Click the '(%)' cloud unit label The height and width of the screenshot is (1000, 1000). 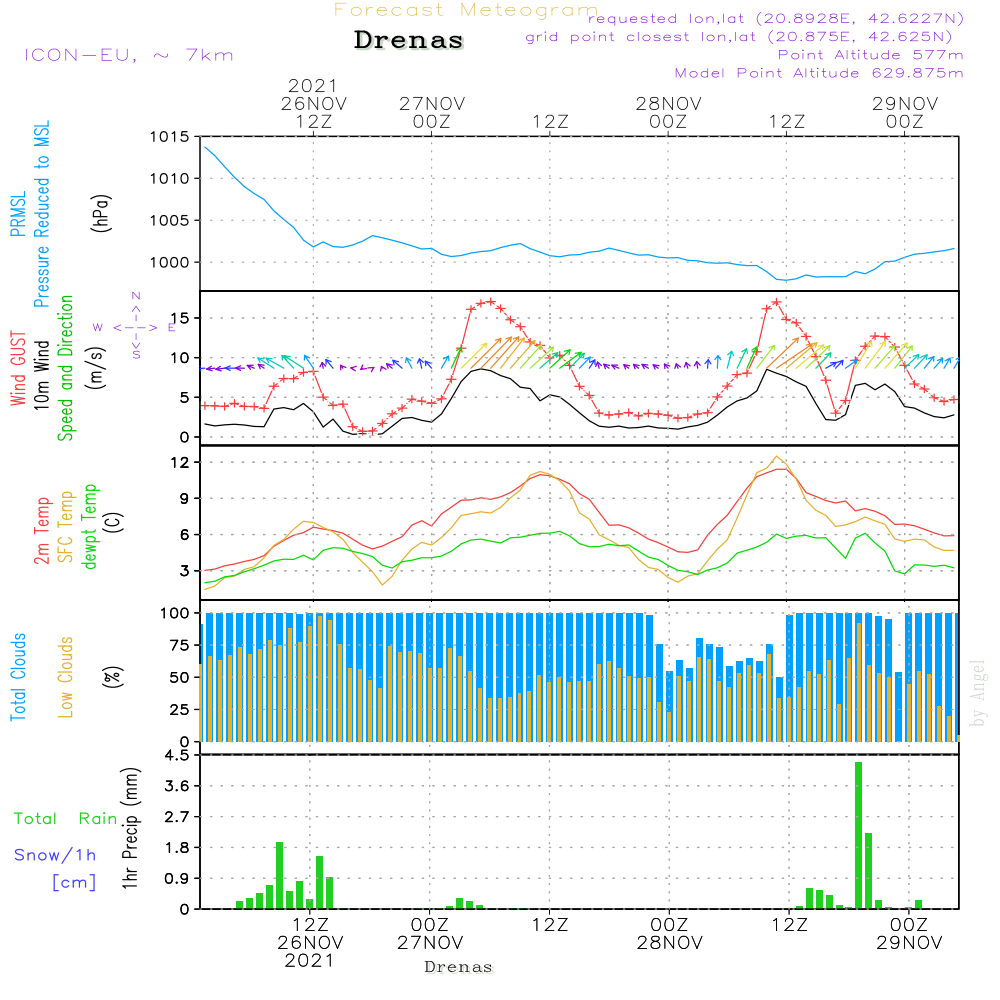point(114,677)
